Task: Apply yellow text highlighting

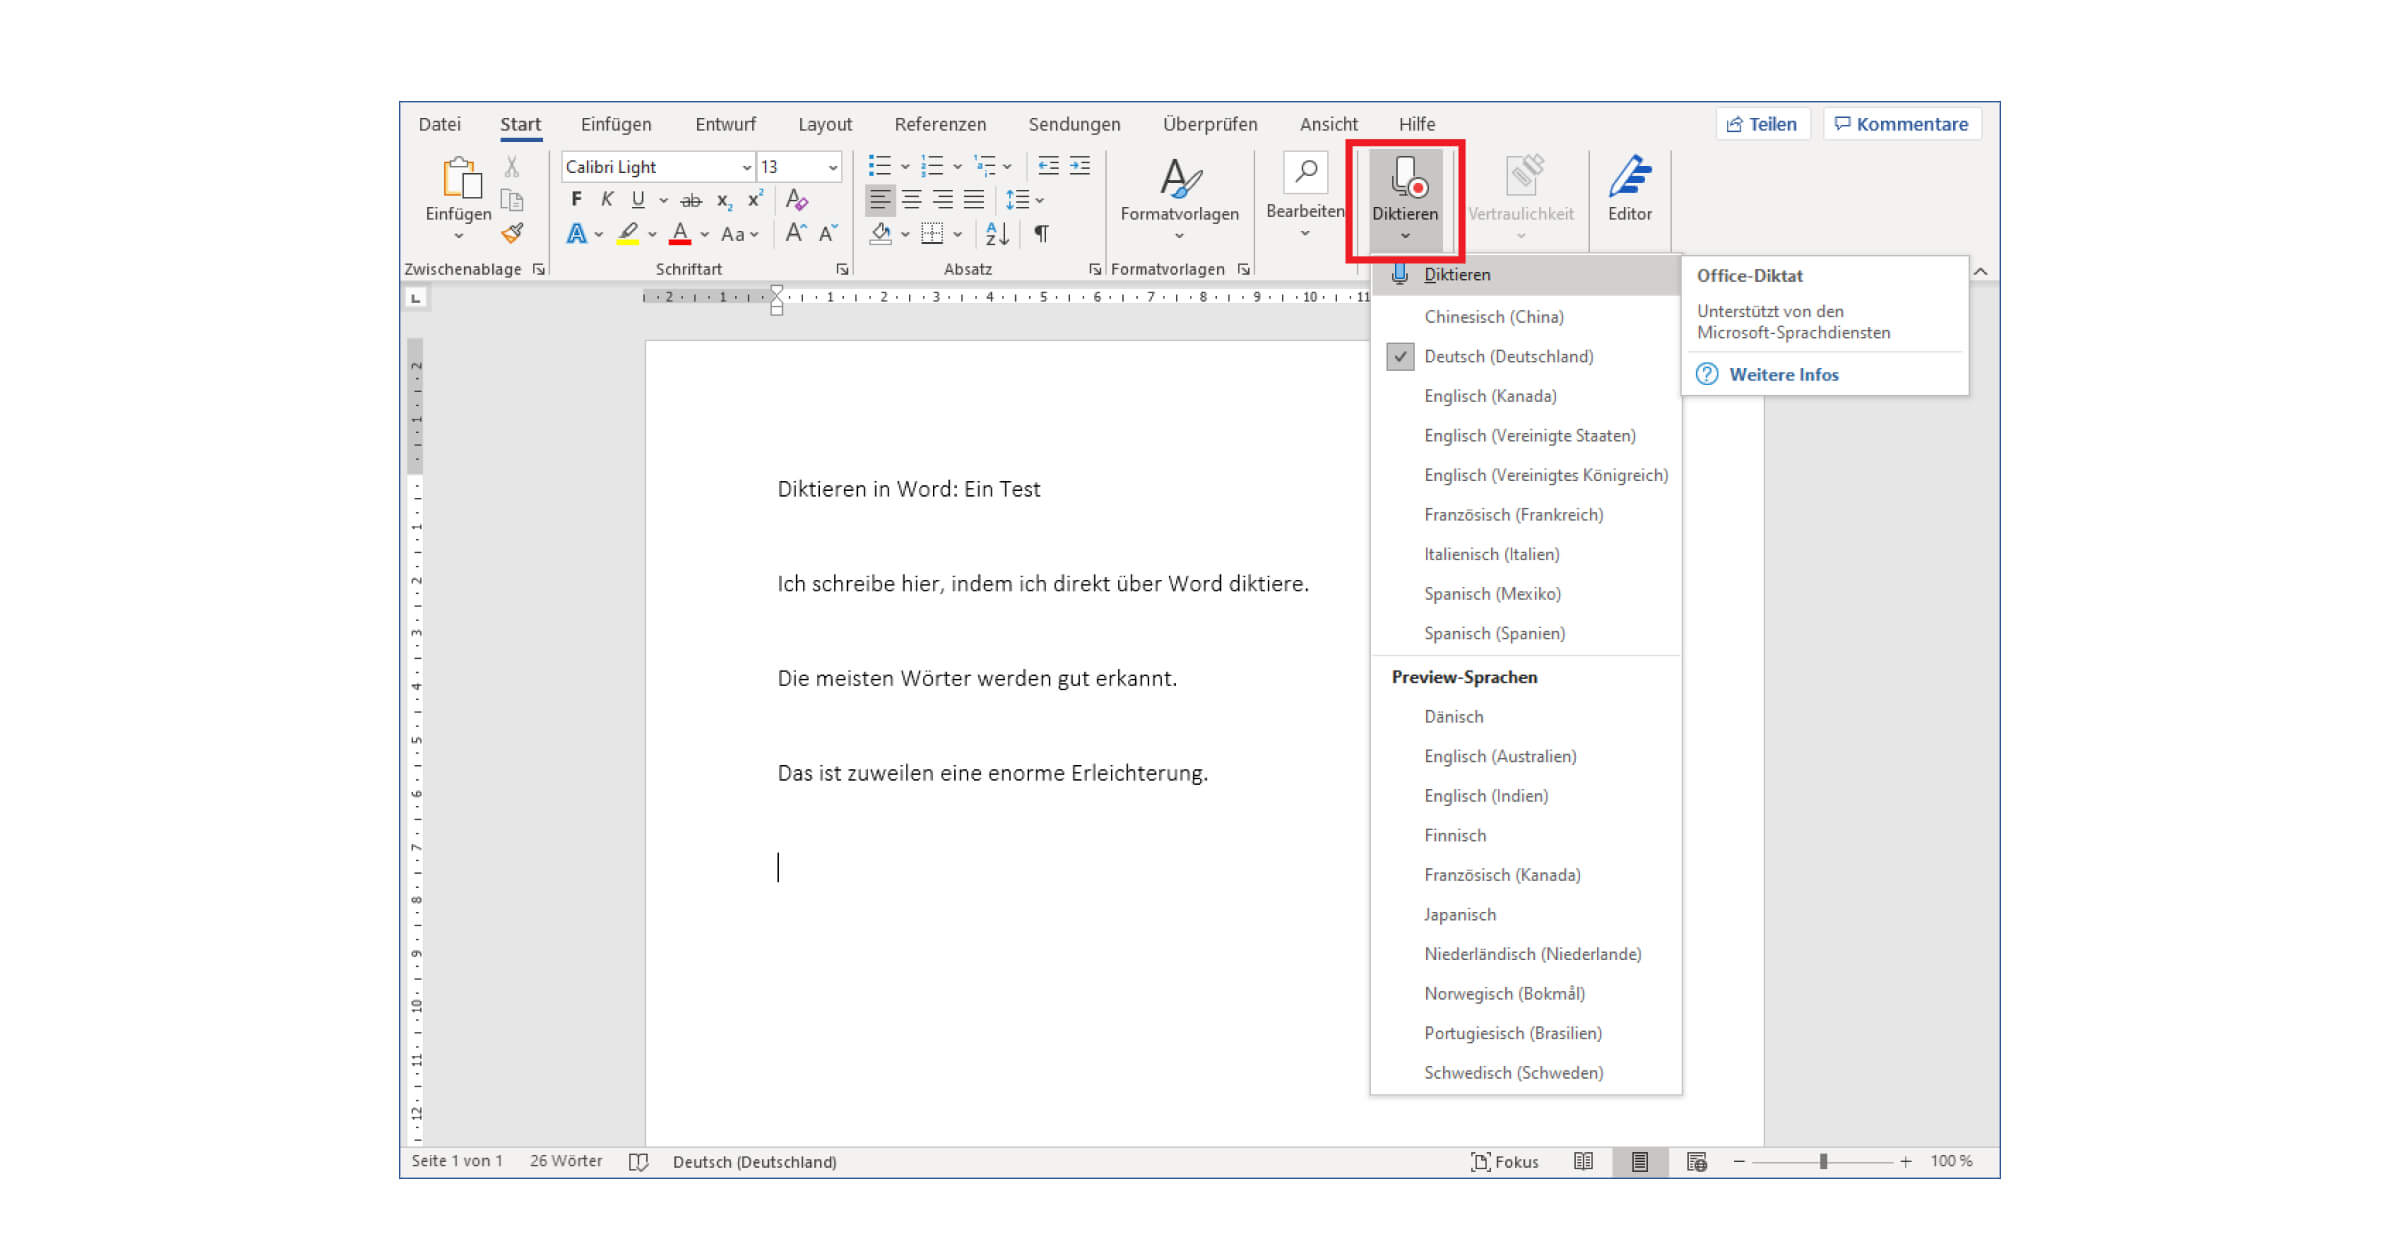Action: tap(627, 234)
